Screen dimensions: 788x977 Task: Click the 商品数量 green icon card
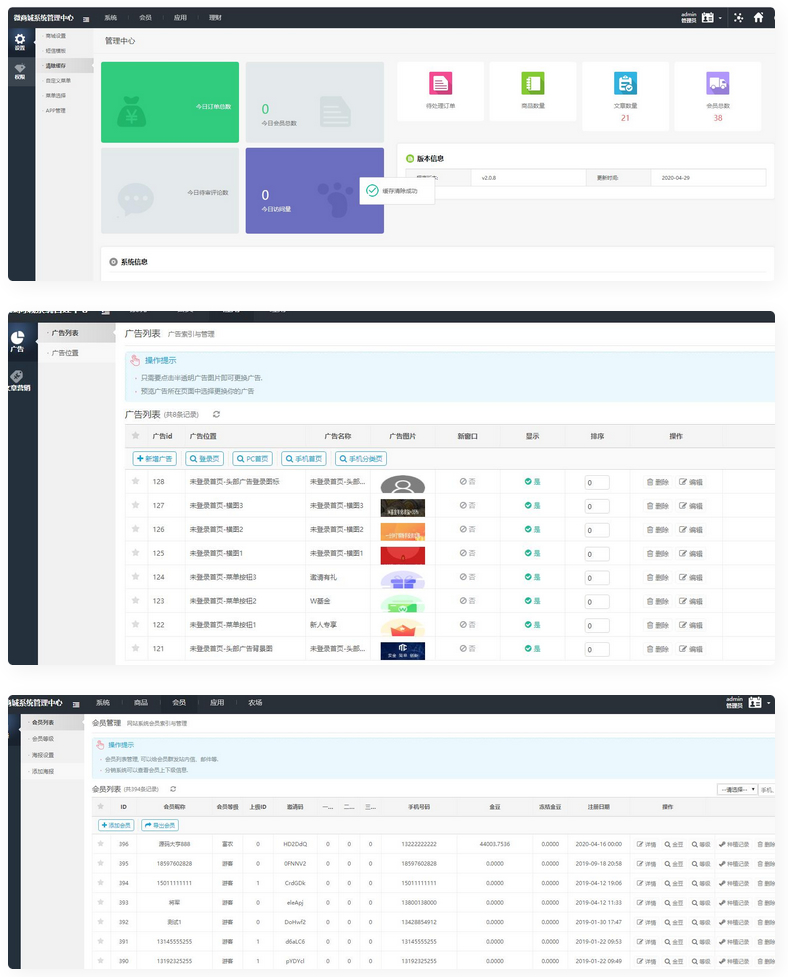pyautogui.click(x=532, y=83)
